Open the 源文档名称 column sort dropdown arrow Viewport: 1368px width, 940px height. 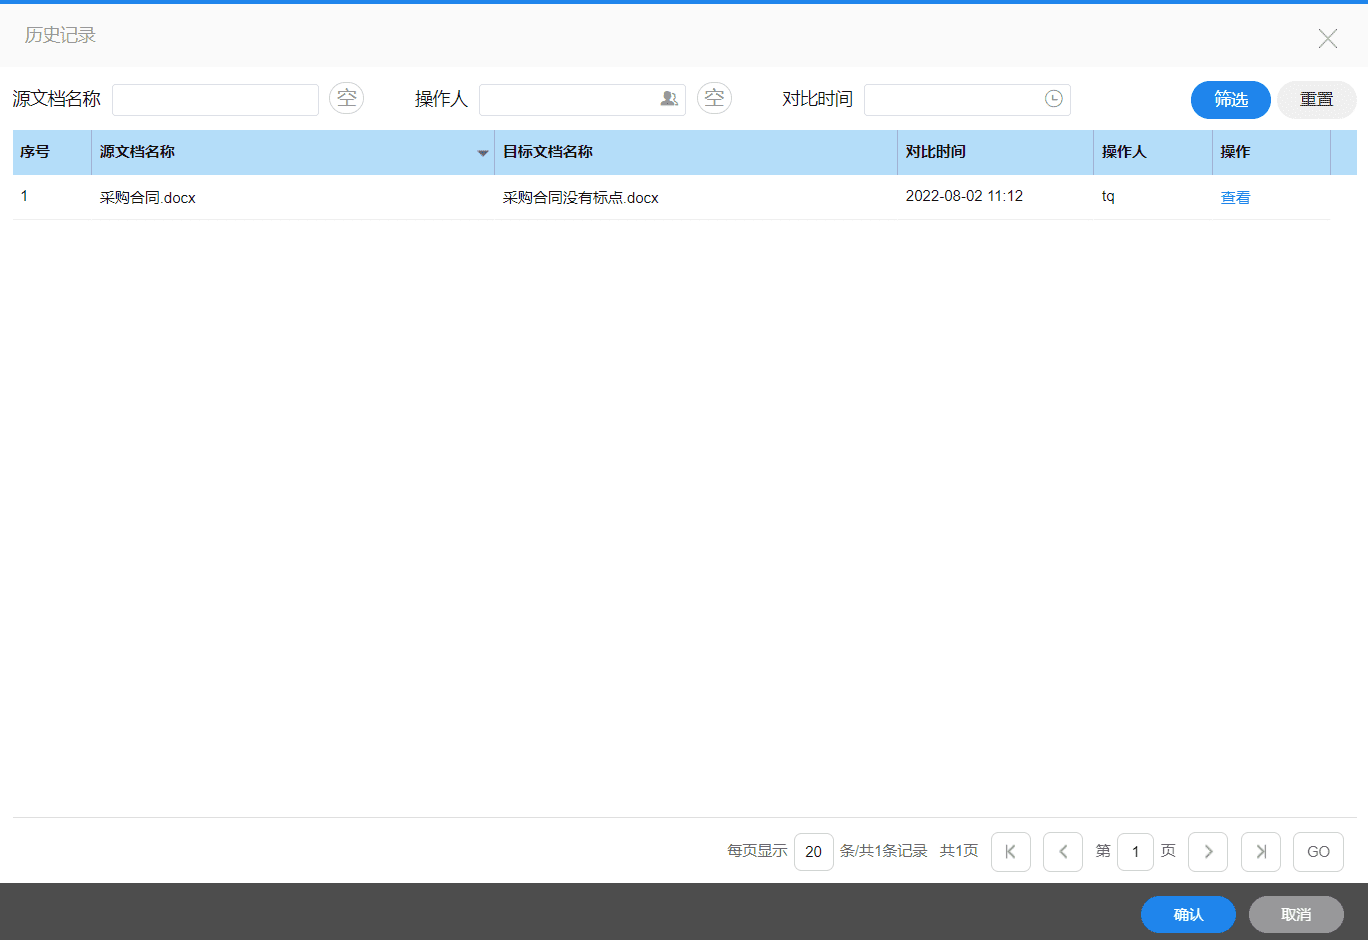[x=483, y=153]
